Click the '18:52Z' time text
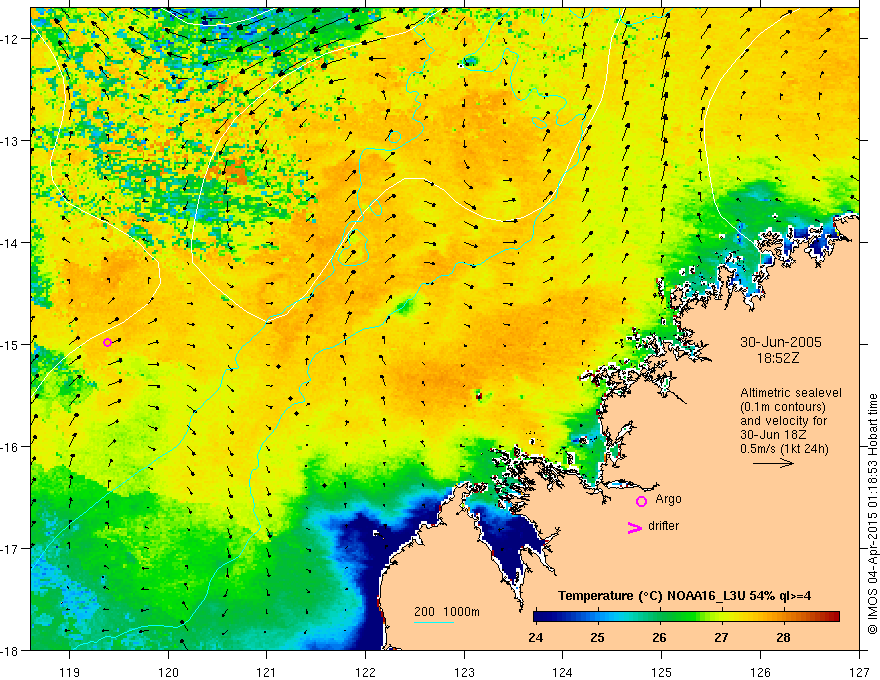This screenshot has height=680, width=880. click(x=778, y=358)
